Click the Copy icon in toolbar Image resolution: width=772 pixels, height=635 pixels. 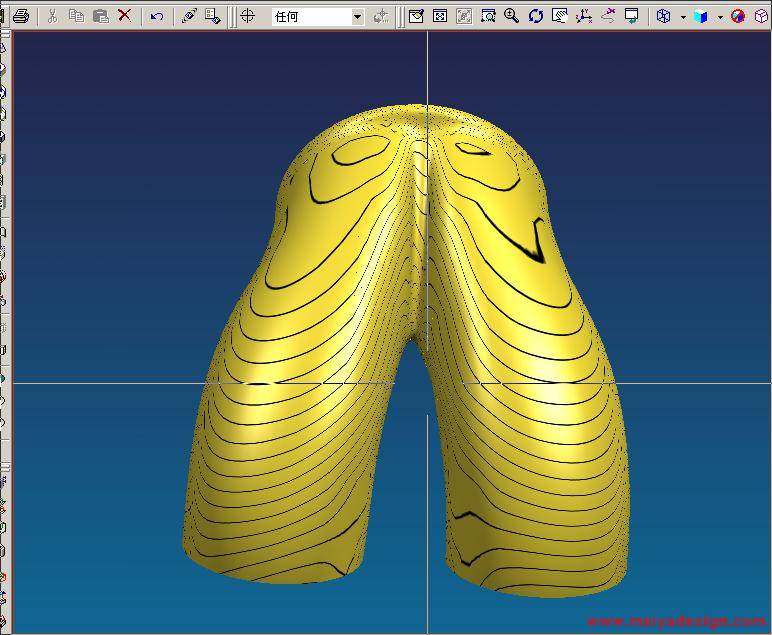point(76,16)
